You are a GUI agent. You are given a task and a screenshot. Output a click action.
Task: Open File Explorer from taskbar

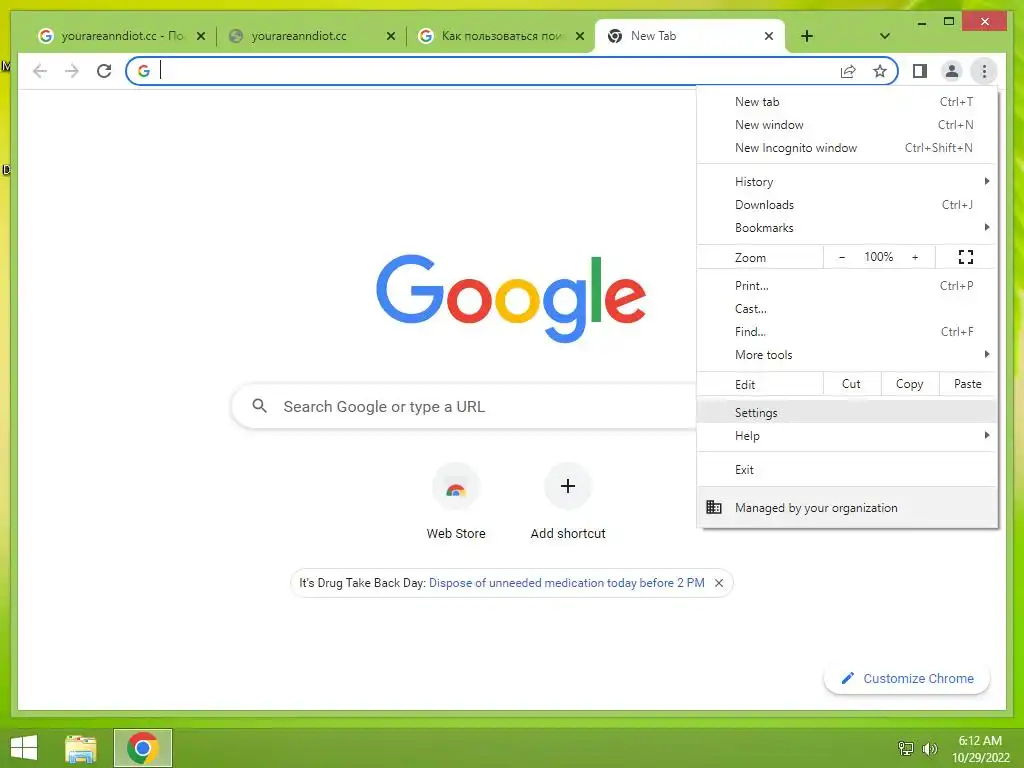81,748
